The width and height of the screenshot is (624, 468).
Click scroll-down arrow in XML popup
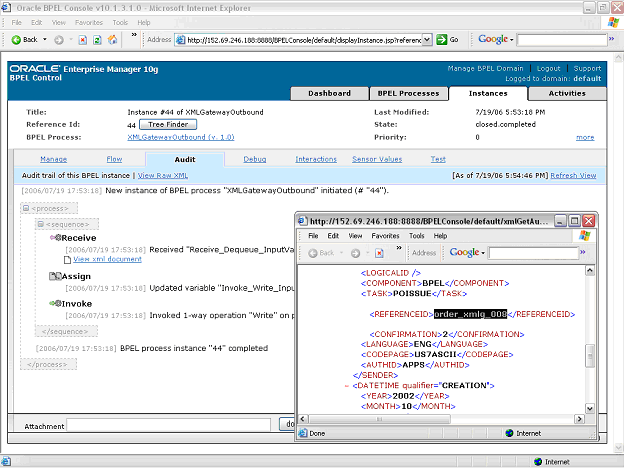pos(590,408)
